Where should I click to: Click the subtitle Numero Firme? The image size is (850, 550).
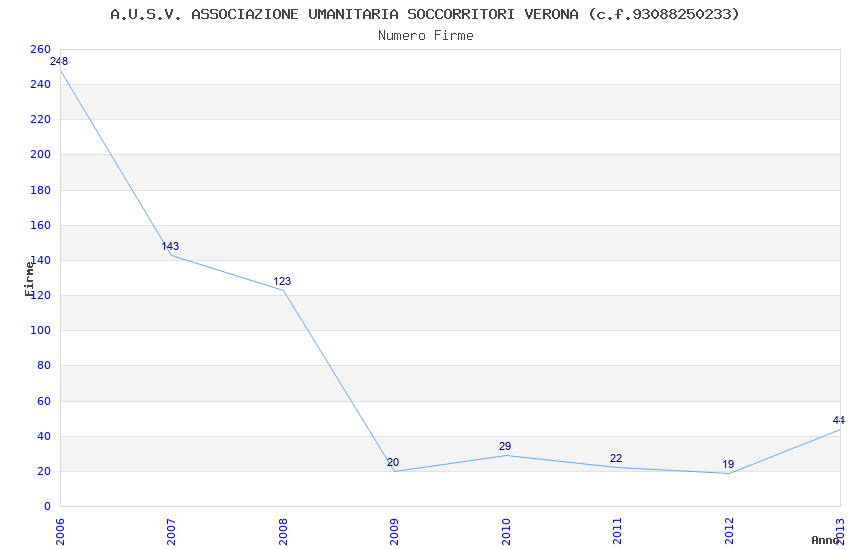(426, 35)
